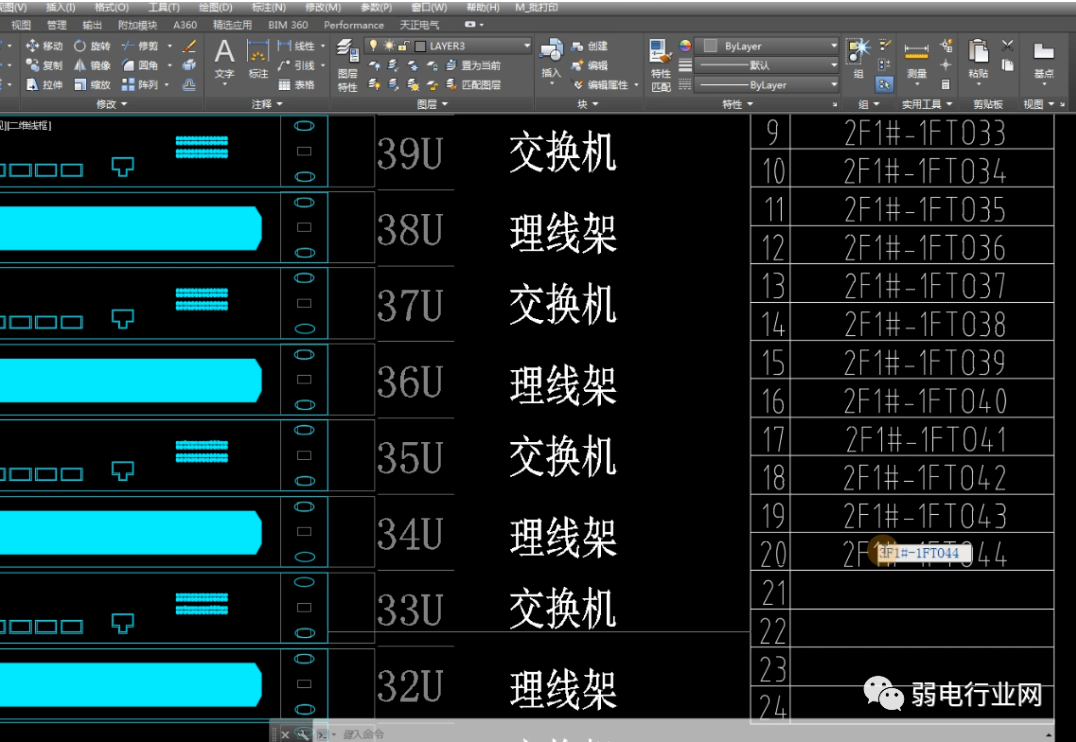
Task: Click the 置为当前 layer button
Action: point(480,66)
